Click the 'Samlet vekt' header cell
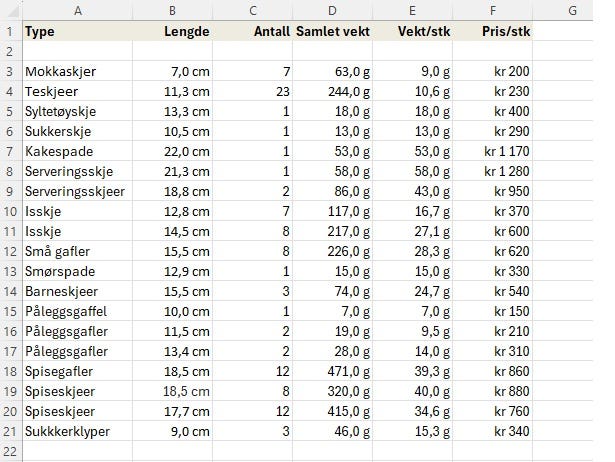This screenshot has width=615, height=462. point(333,31)
